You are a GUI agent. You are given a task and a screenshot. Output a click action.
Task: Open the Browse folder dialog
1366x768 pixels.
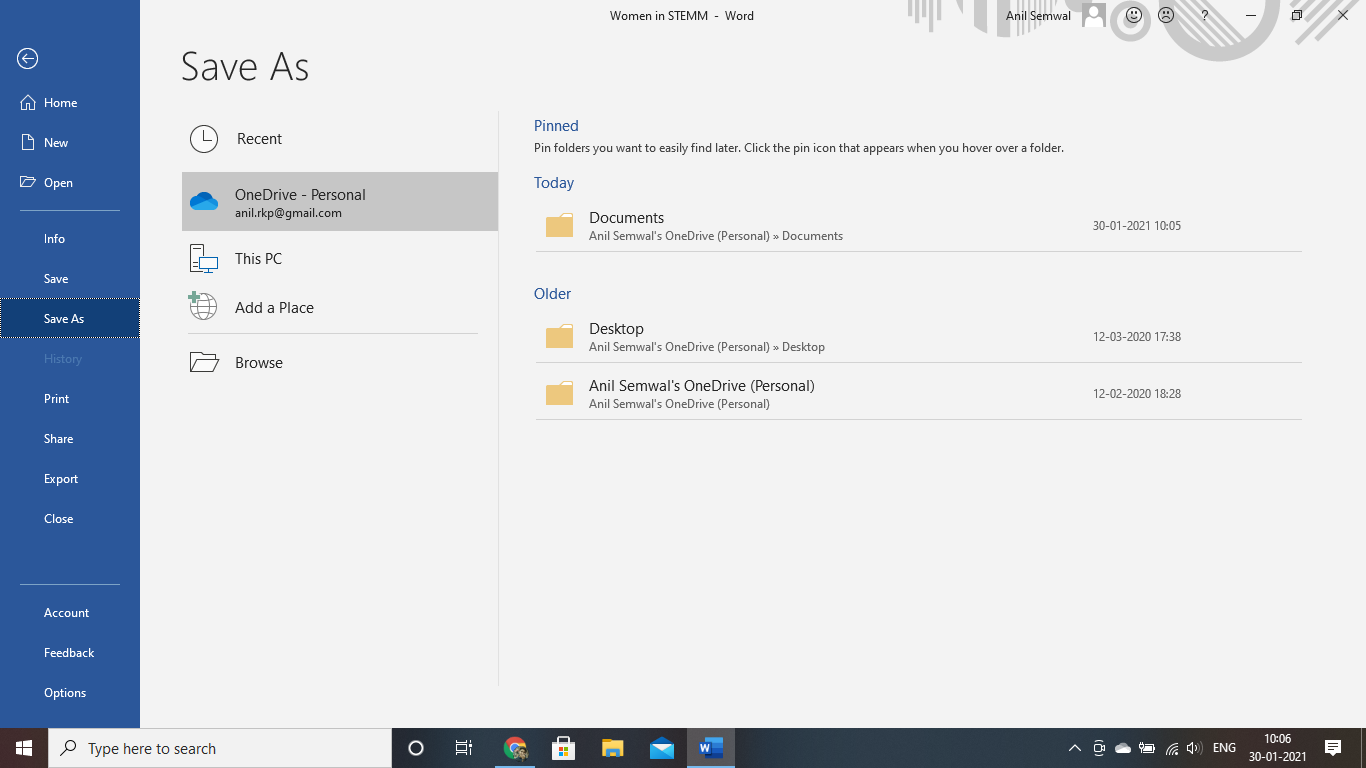(x=340, y=362)
